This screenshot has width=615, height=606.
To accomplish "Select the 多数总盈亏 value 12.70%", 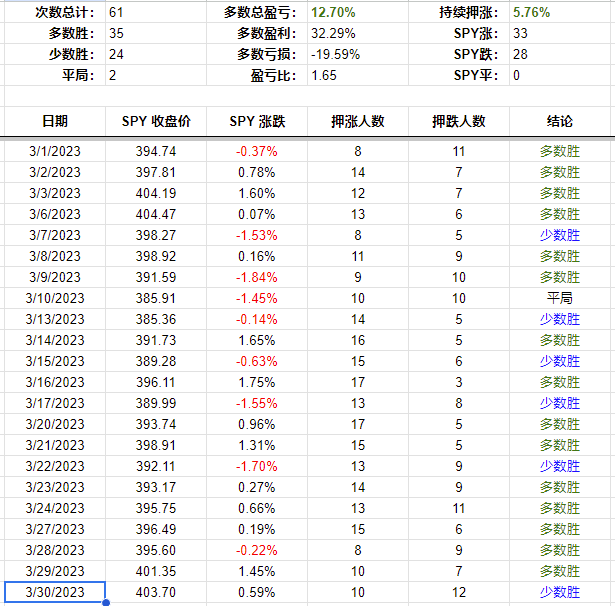I will pyautogui.click(x=358, y=12).
